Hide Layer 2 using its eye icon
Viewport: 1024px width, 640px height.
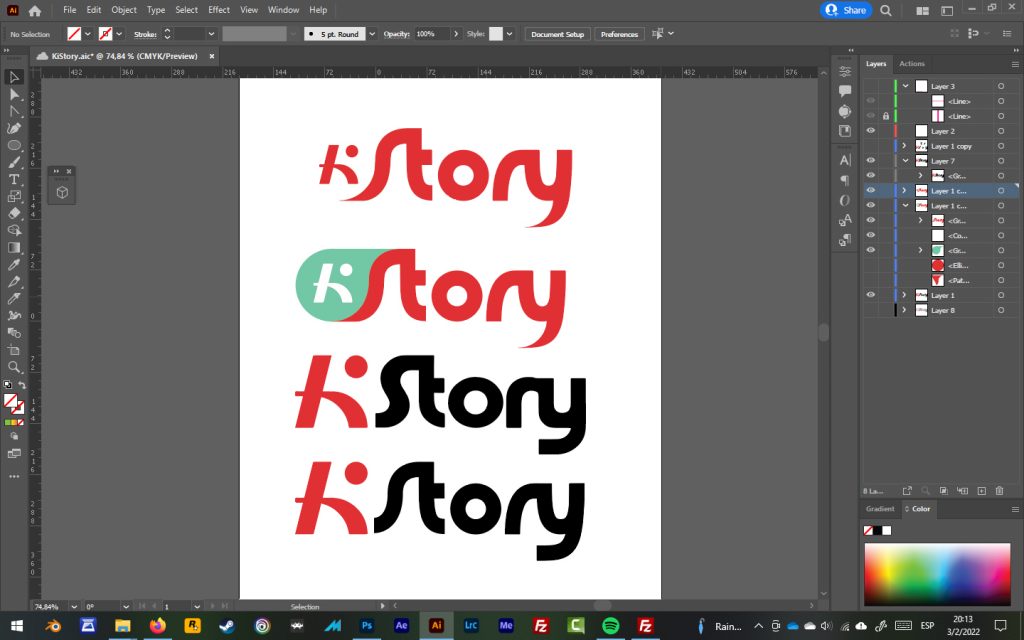tap(870, 131)
